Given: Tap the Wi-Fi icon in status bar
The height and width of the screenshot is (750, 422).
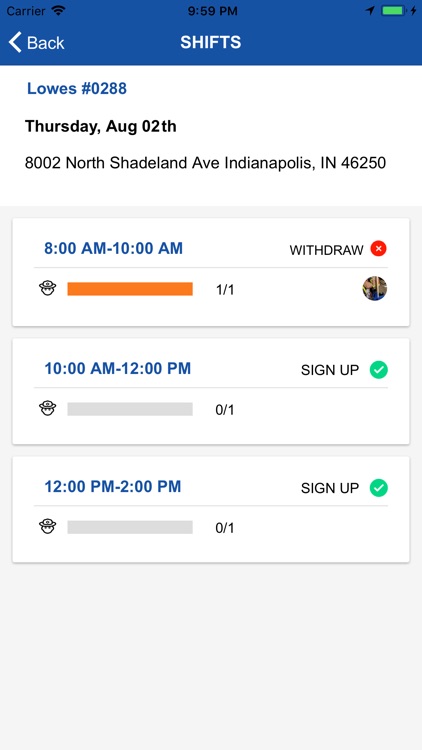Looking at the screenshot, I should click(x=58, y=11).
